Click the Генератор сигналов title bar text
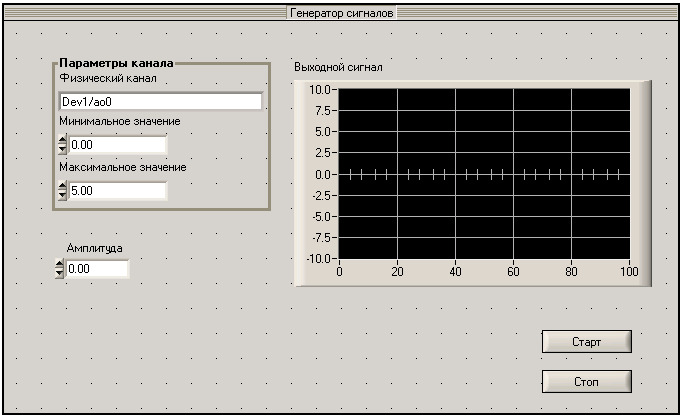Image resolution: width=682 pixels, height=417 pixels. tap(341, 13)
